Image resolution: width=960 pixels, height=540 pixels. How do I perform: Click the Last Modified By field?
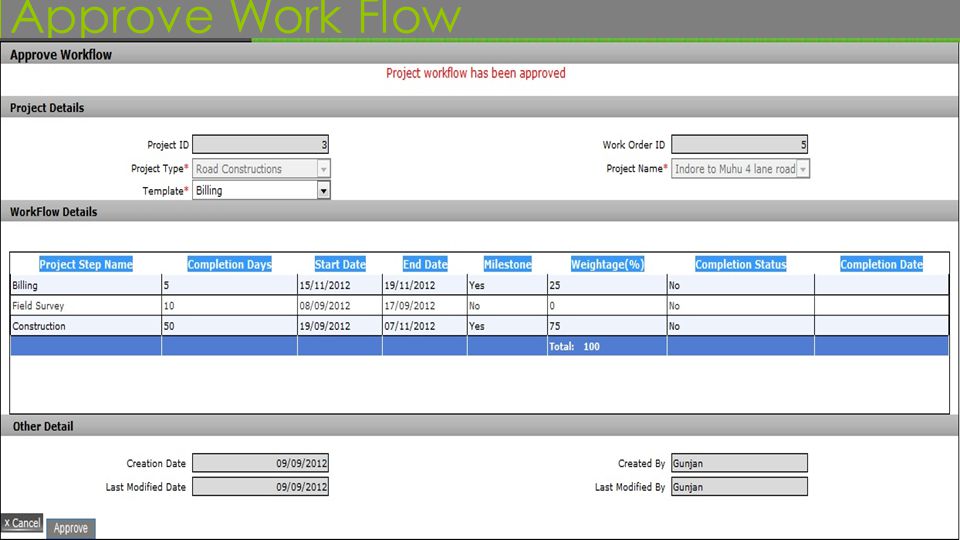tap(739, 487)
